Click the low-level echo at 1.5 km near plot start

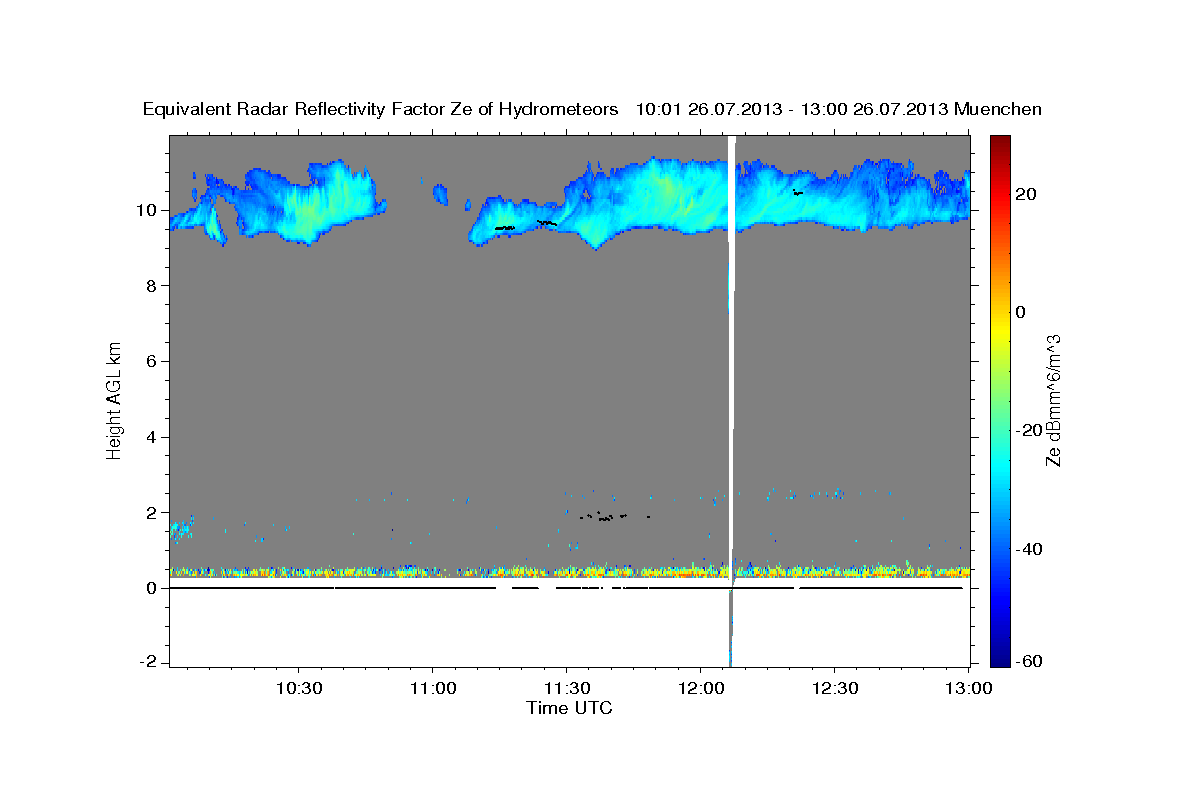click(x=180, y=530)
